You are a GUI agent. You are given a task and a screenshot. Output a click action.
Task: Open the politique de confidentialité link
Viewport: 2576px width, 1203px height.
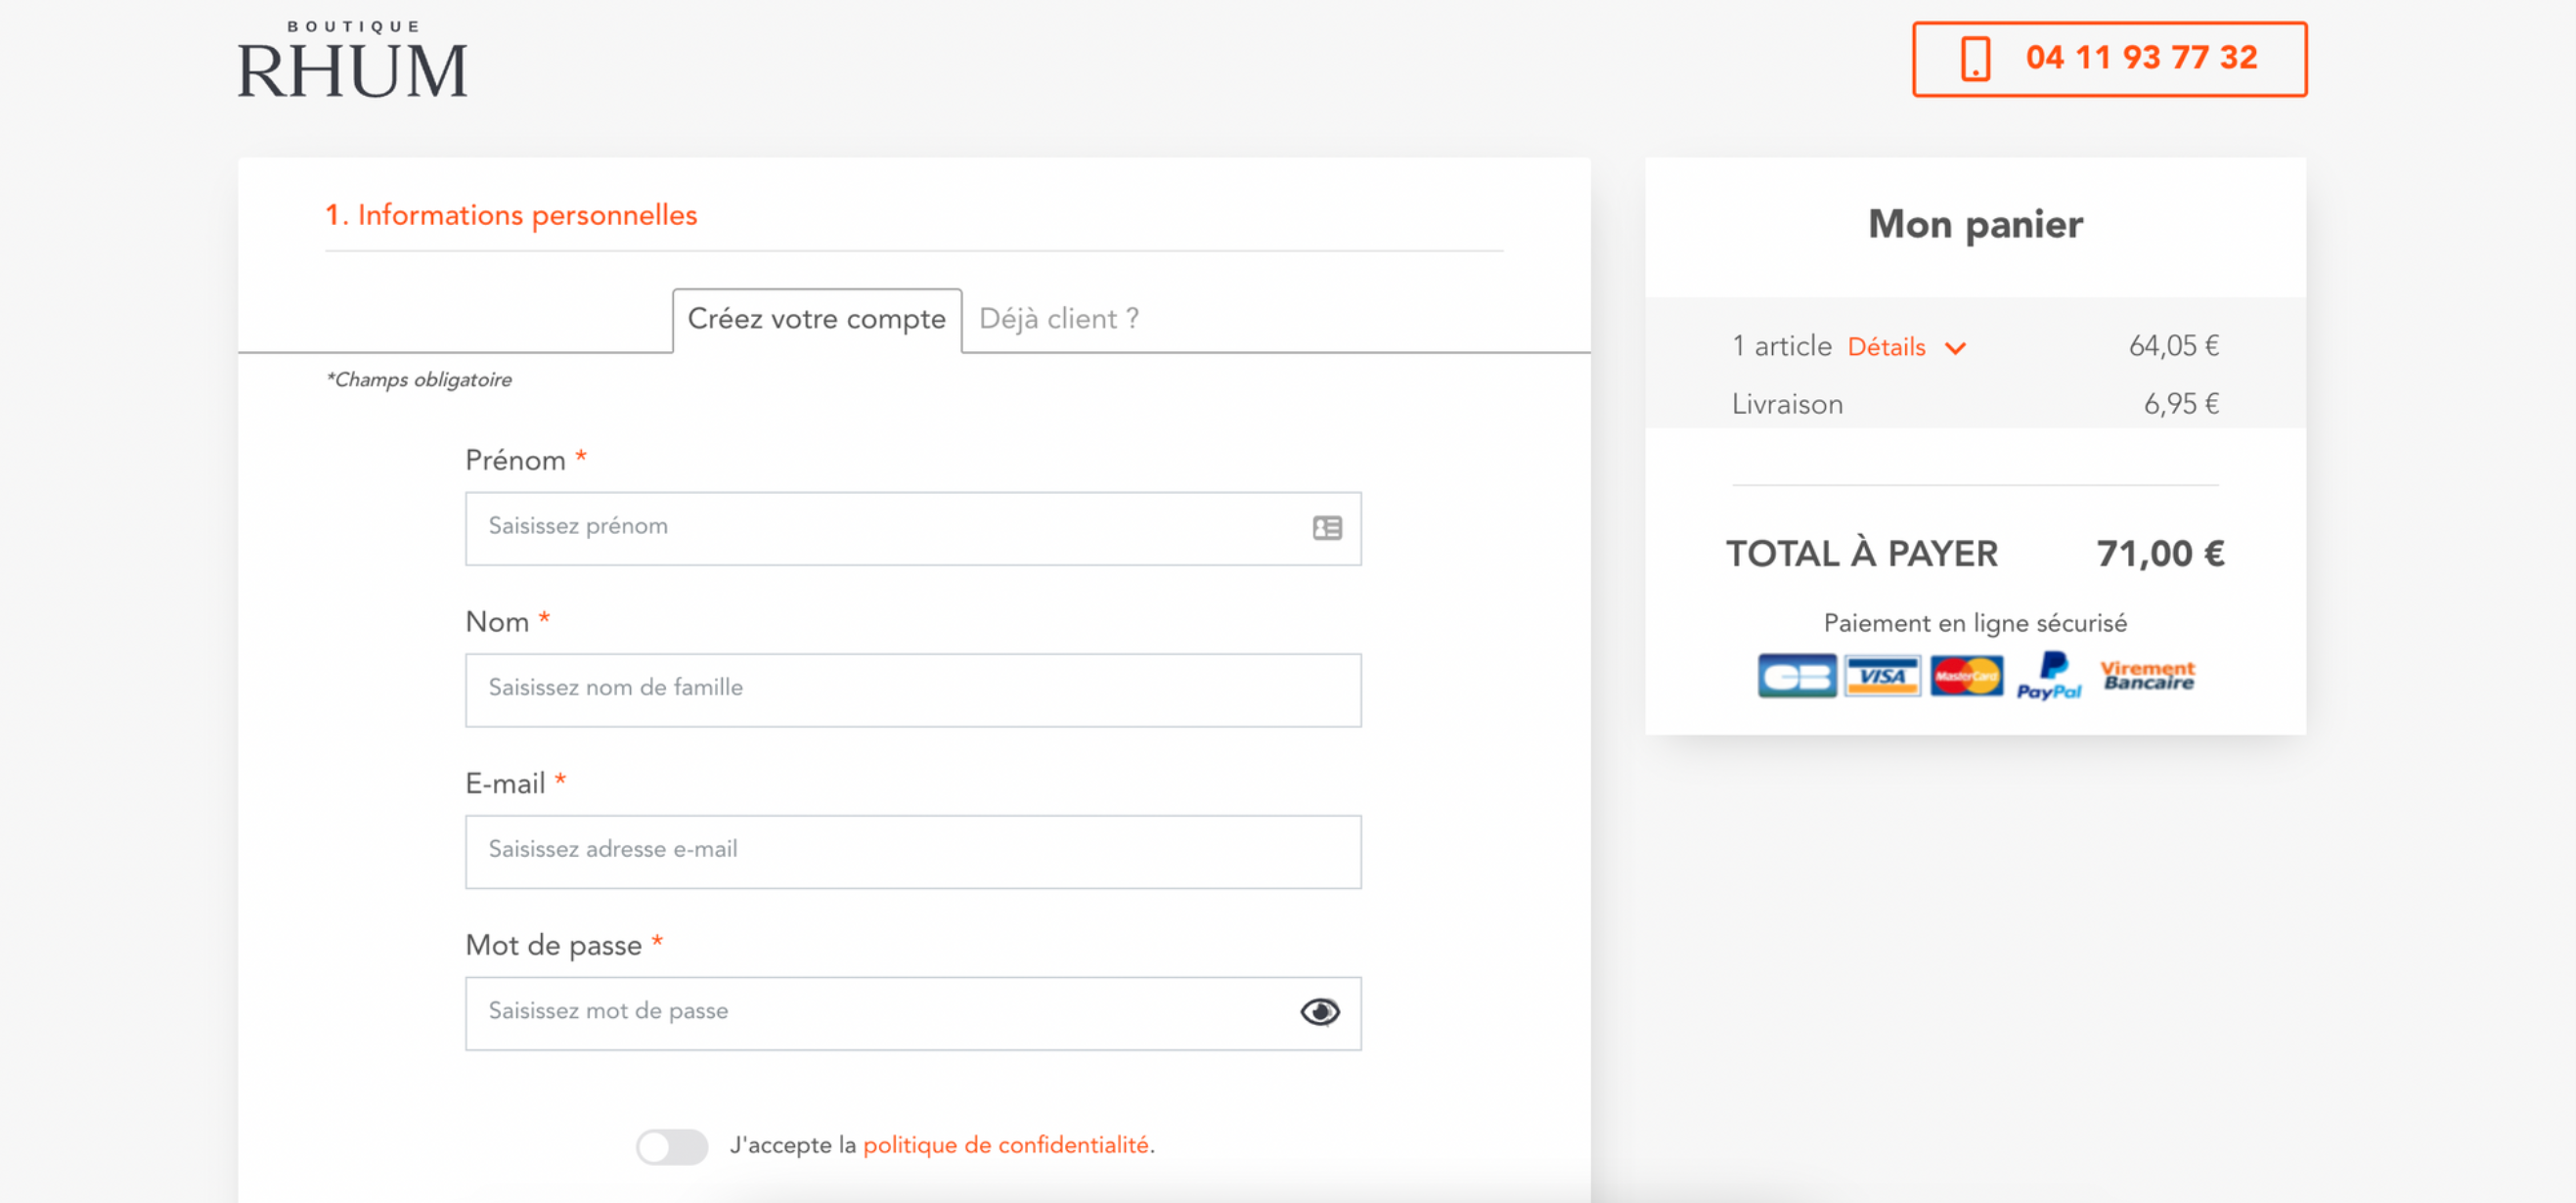(1005, 1145)
